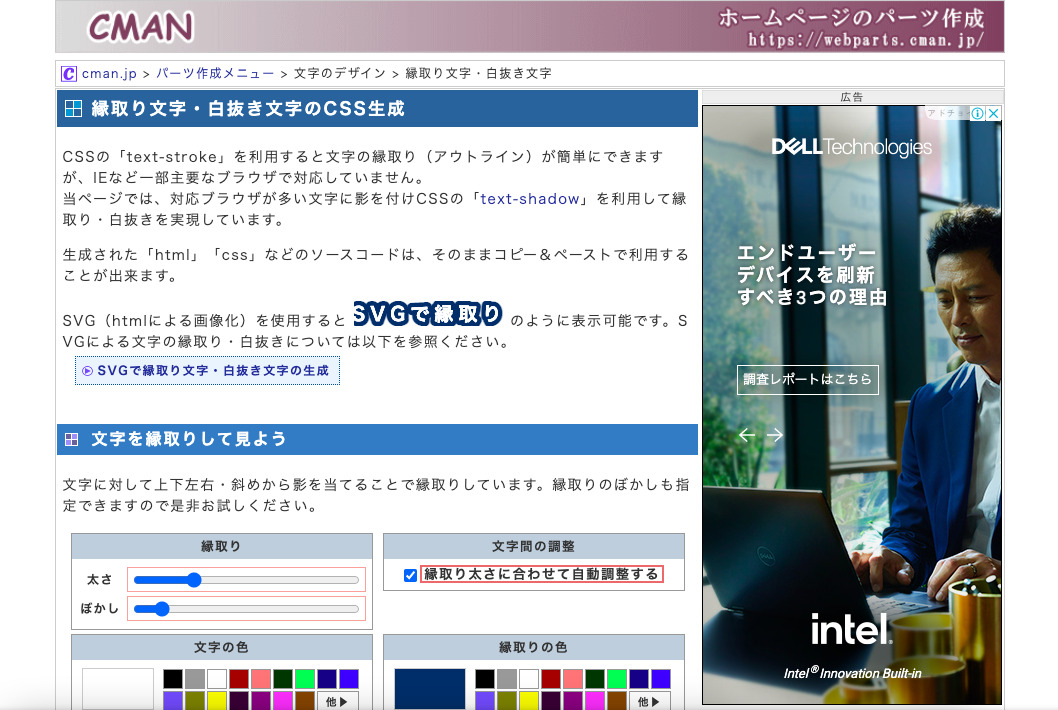Viewport: 1058px width, 710px height.
Task: Click 調査レポートはこちら in the Dell ad
Action: pyautogui.click(x=807, y=379)
